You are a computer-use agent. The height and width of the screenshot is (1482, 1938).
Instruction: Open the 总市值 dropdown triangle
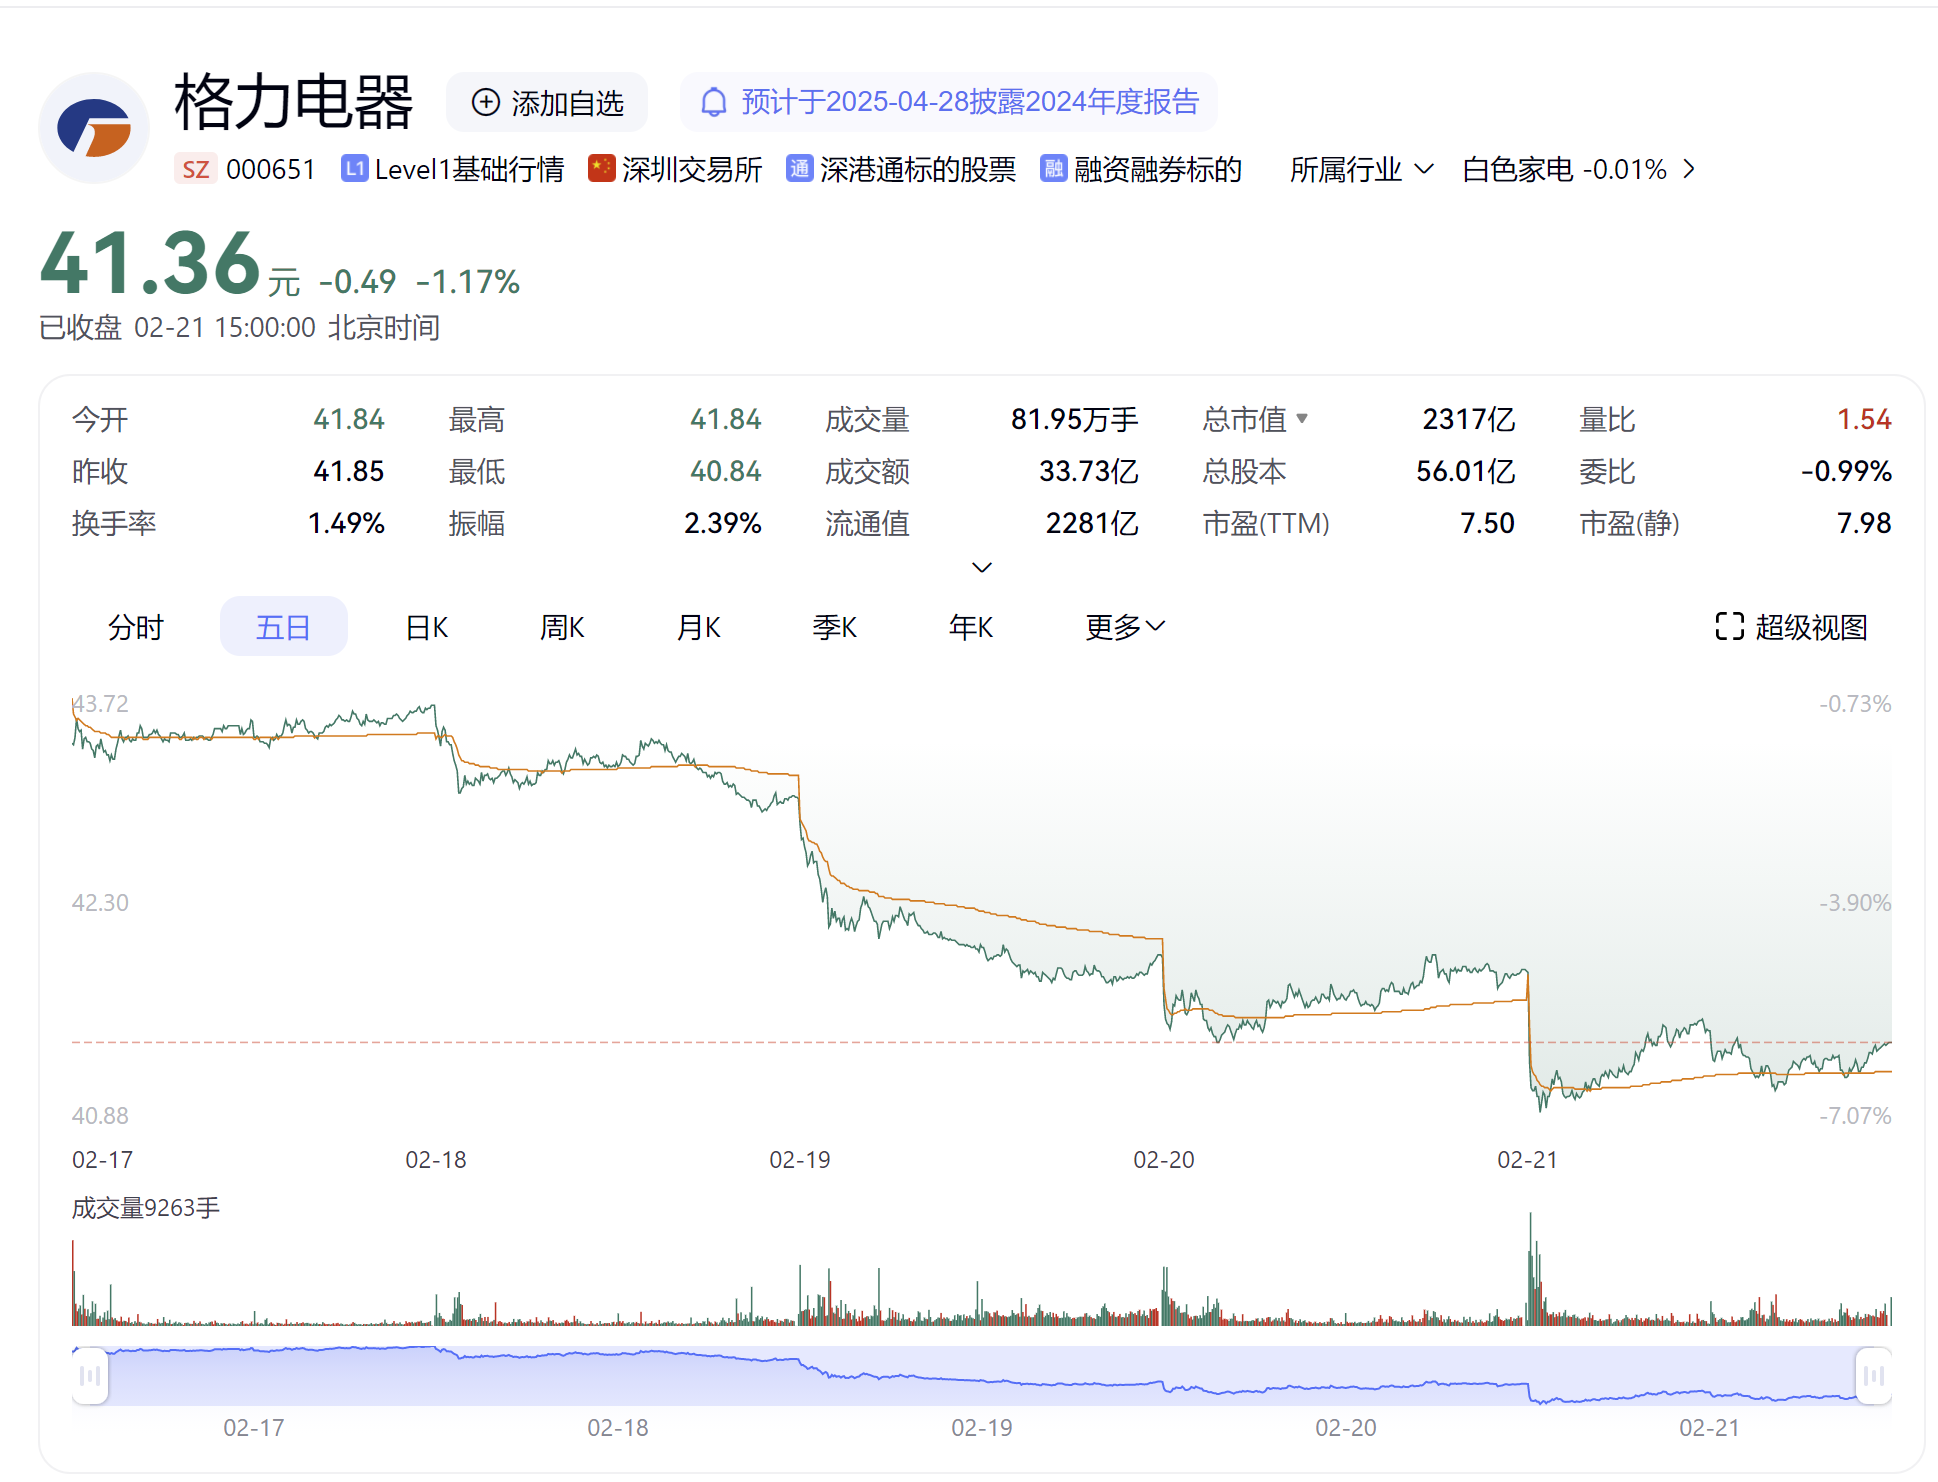click(1302, 418)
